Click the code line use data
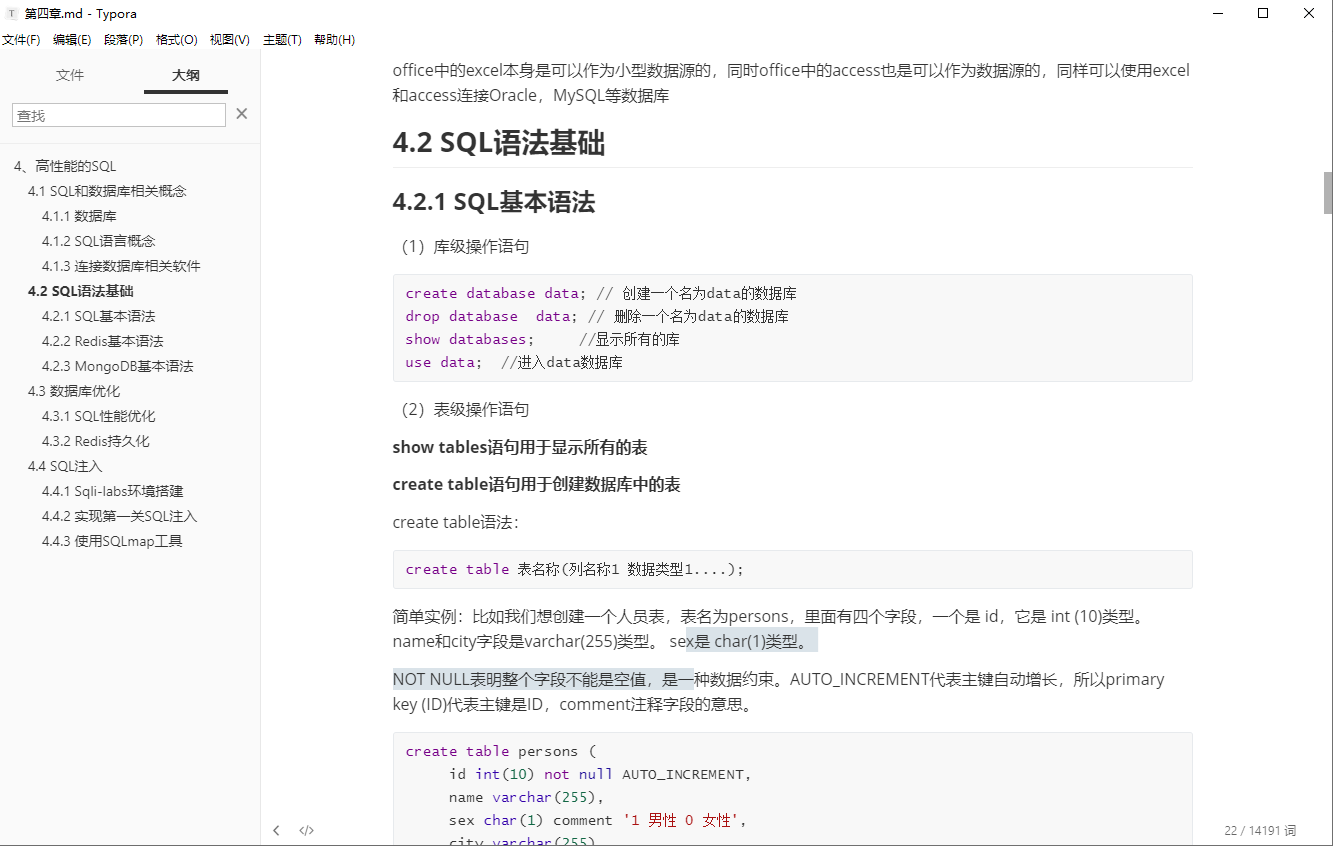Screen dimensions: 1333x846 click(514, 362)
